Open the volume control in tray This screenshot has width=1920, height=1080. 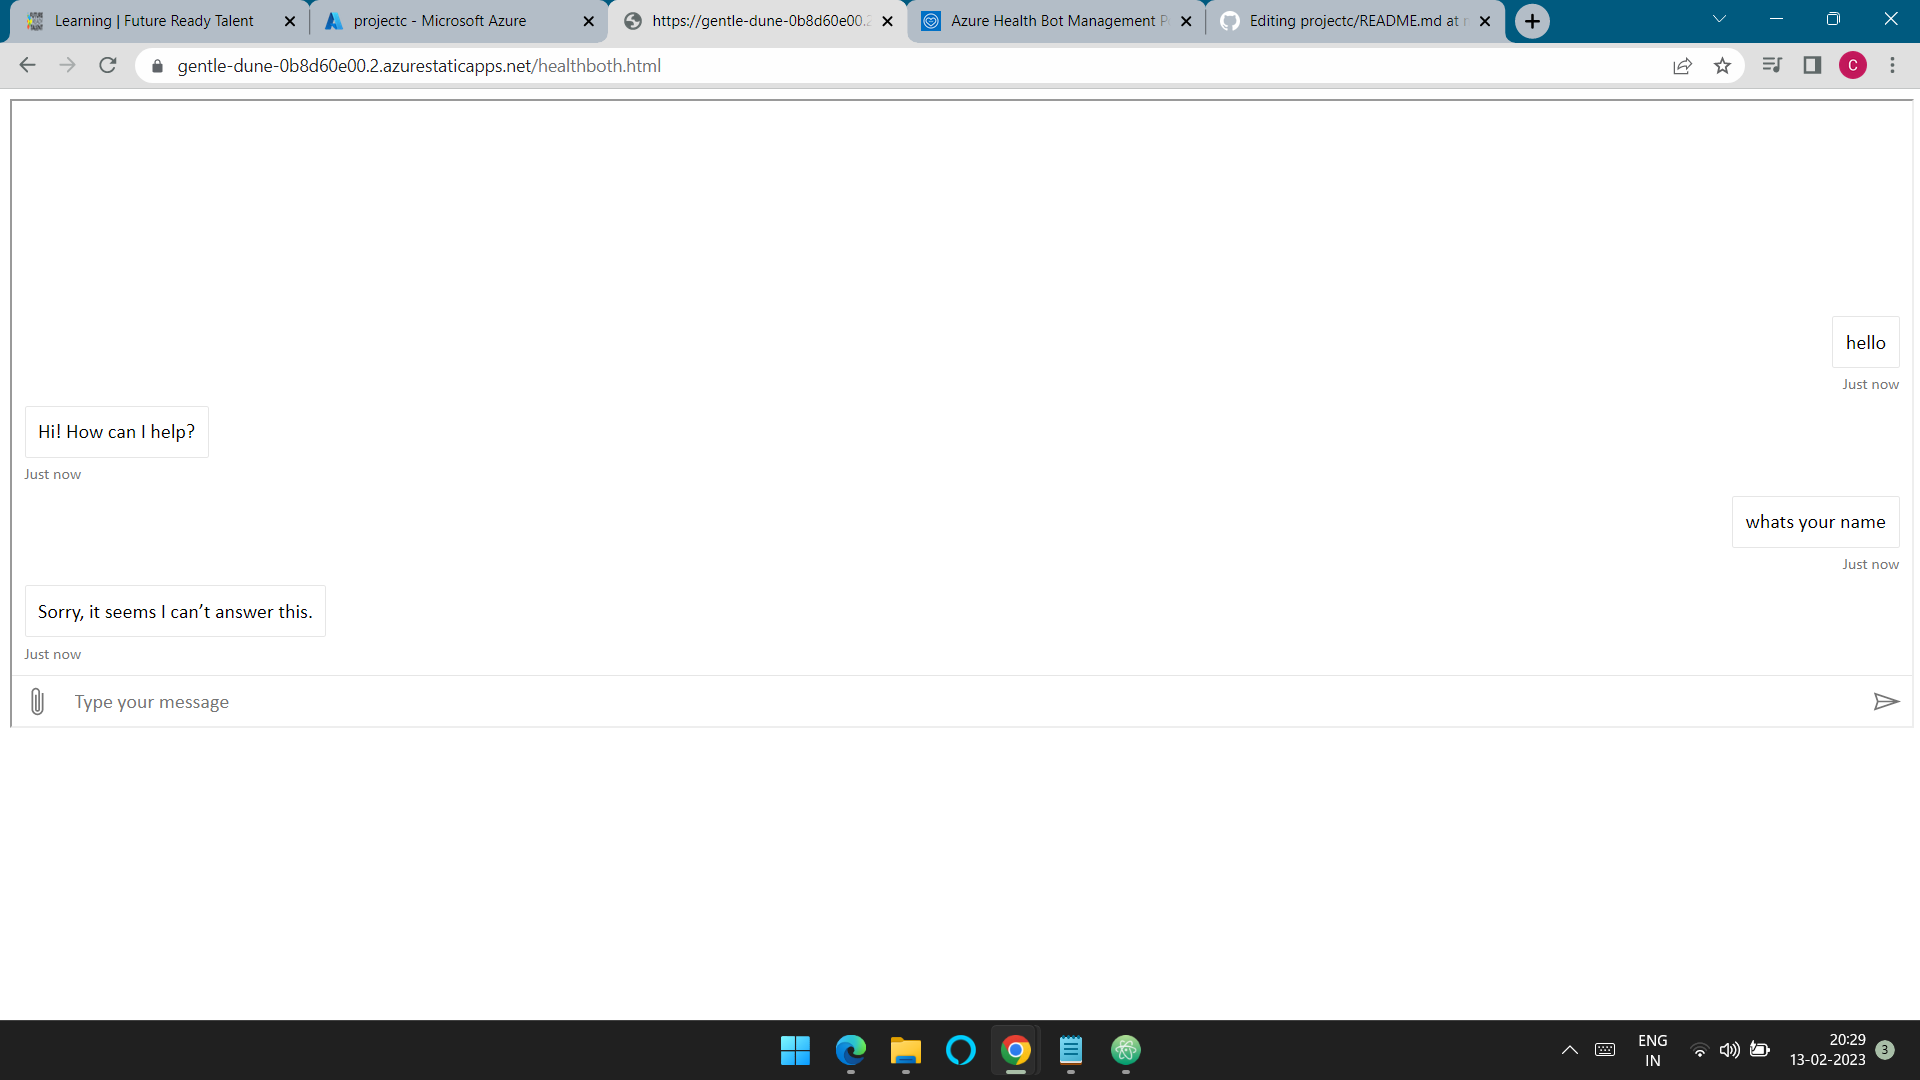click(x=1729, y=1050)
